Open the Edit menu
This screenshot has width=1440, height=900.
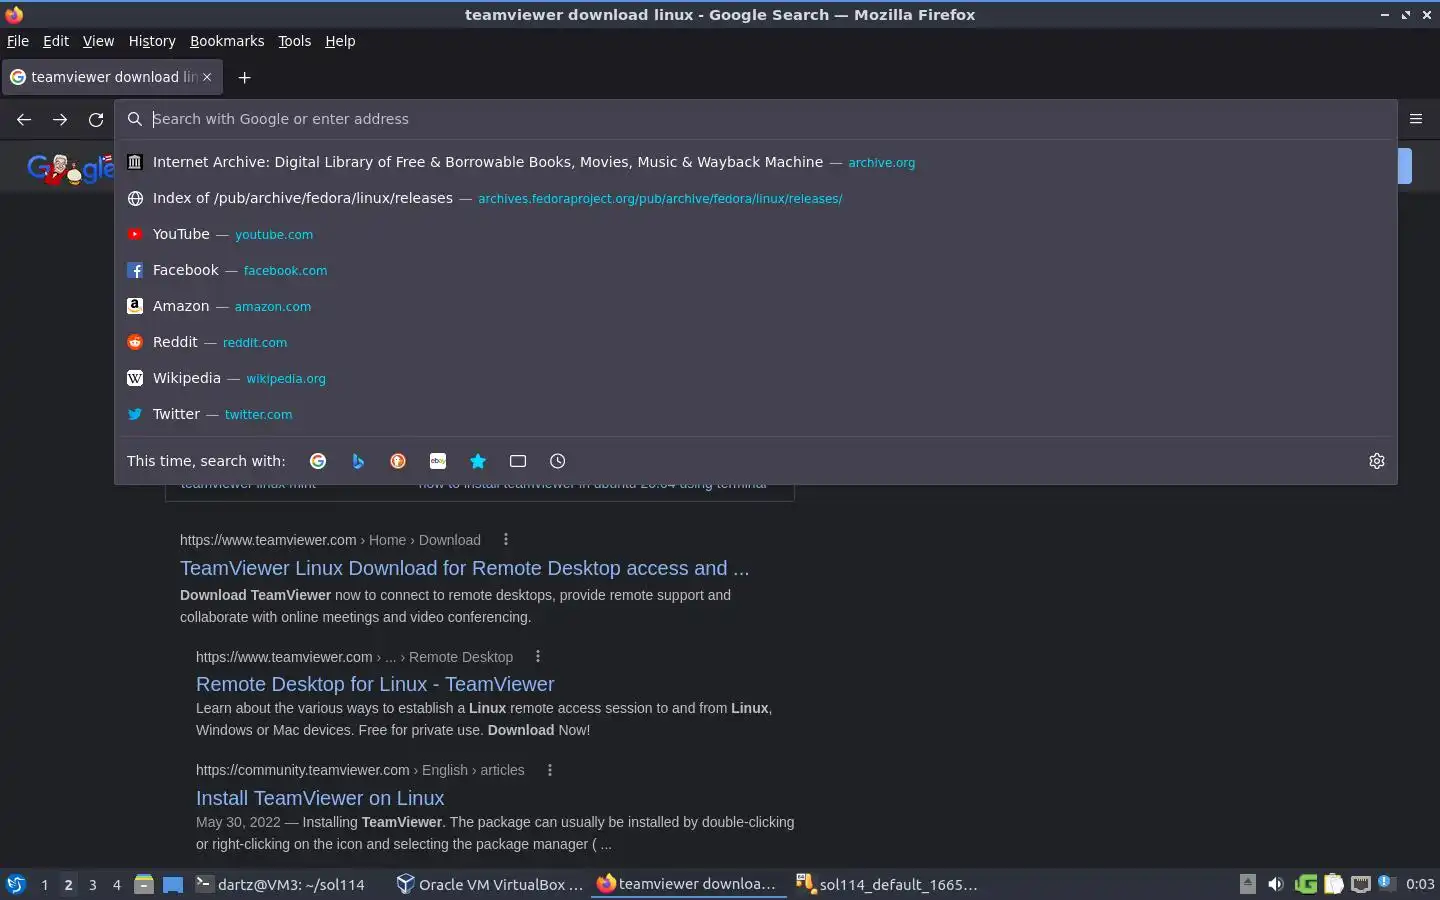56,41
